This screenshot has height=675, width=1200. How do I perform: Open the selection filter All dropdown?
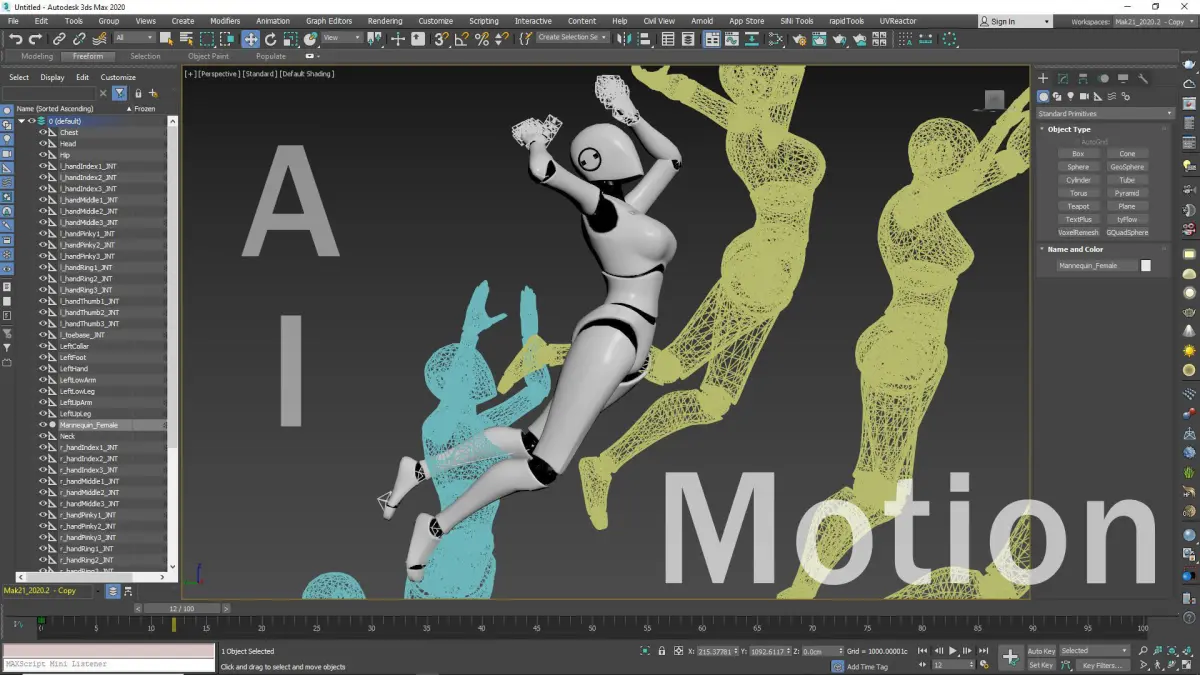click(134, 38)
